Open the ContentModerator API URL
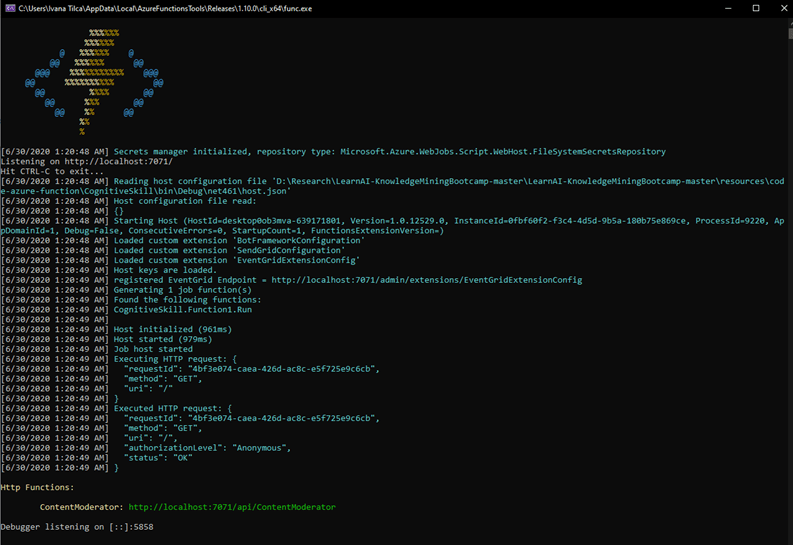 click(232, 507)
